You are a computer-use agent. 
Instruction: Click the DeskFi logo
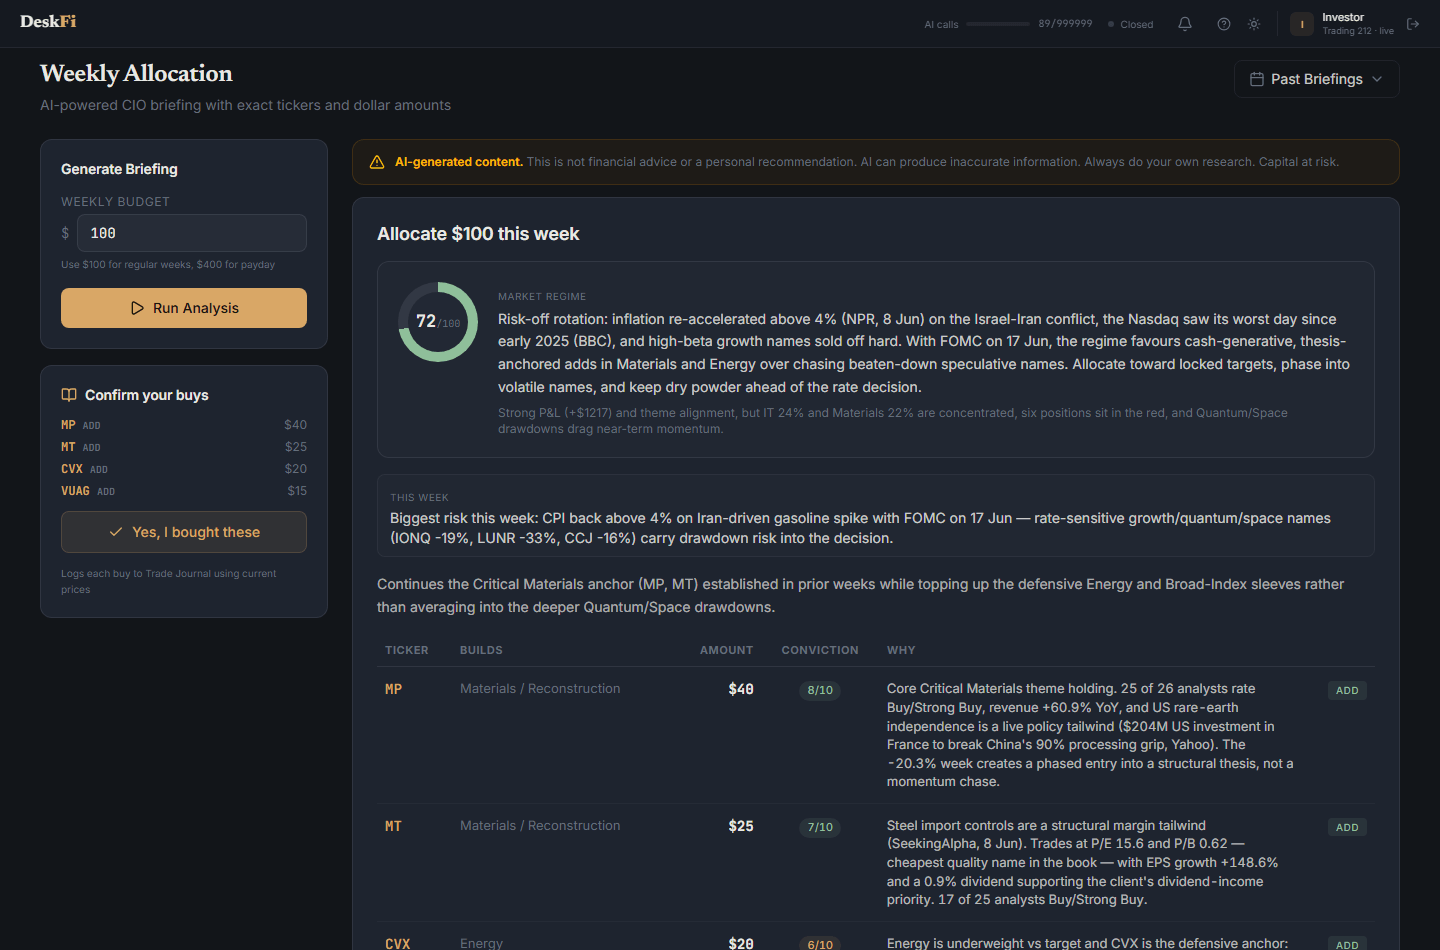tap(48, 21)
